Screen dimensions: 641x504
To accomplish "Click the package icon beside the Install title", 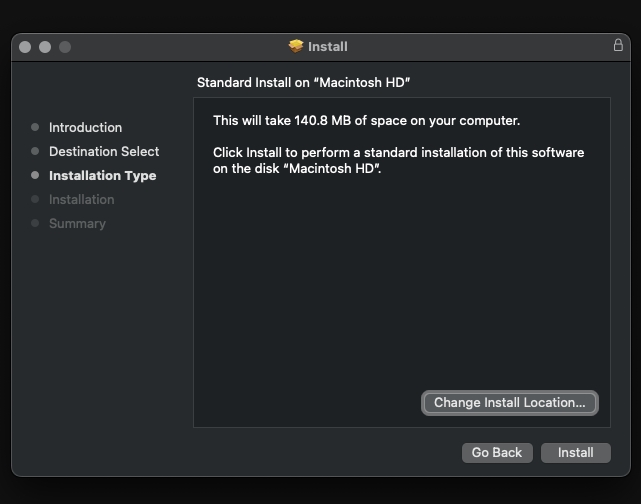I will (x=296, y=46).
